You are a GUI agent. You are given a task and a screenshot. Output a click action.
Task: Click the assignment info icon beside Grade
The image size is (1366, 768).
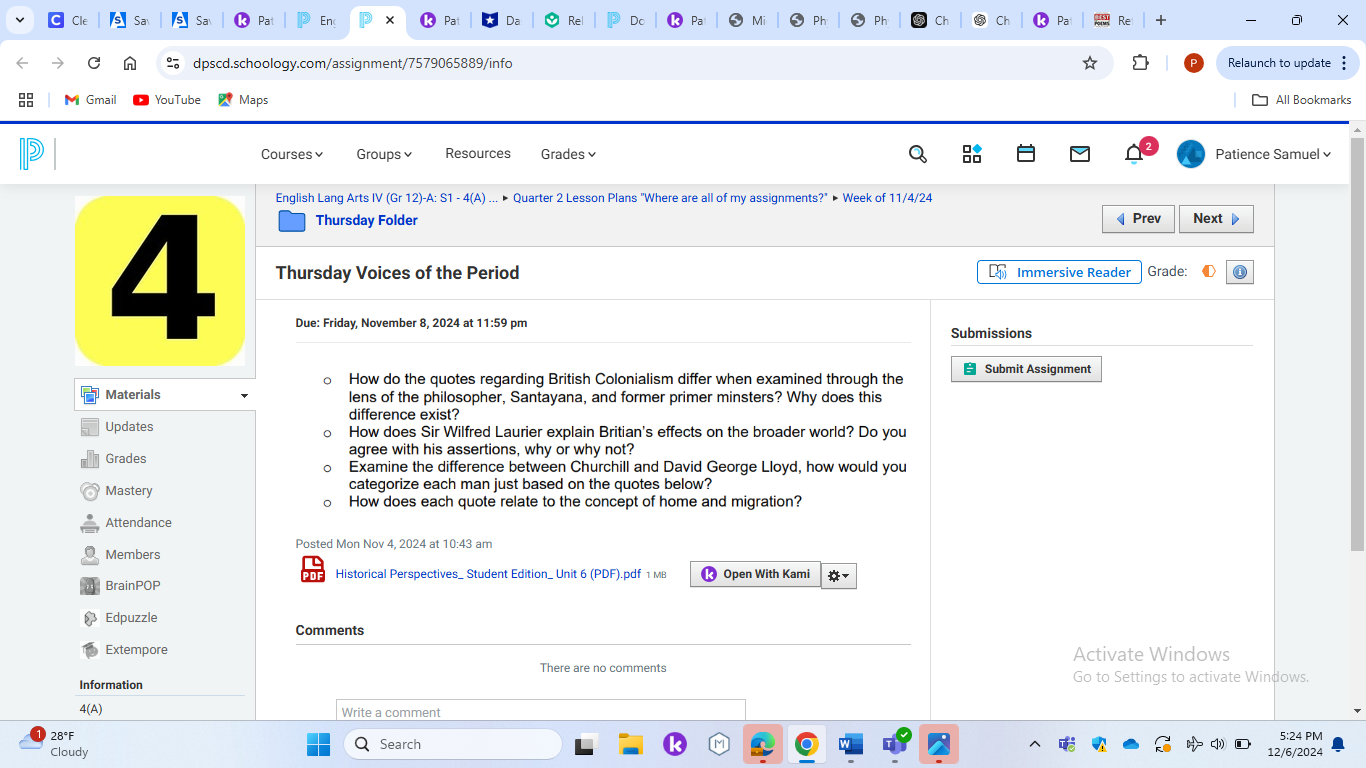[x=1240, y=272]
